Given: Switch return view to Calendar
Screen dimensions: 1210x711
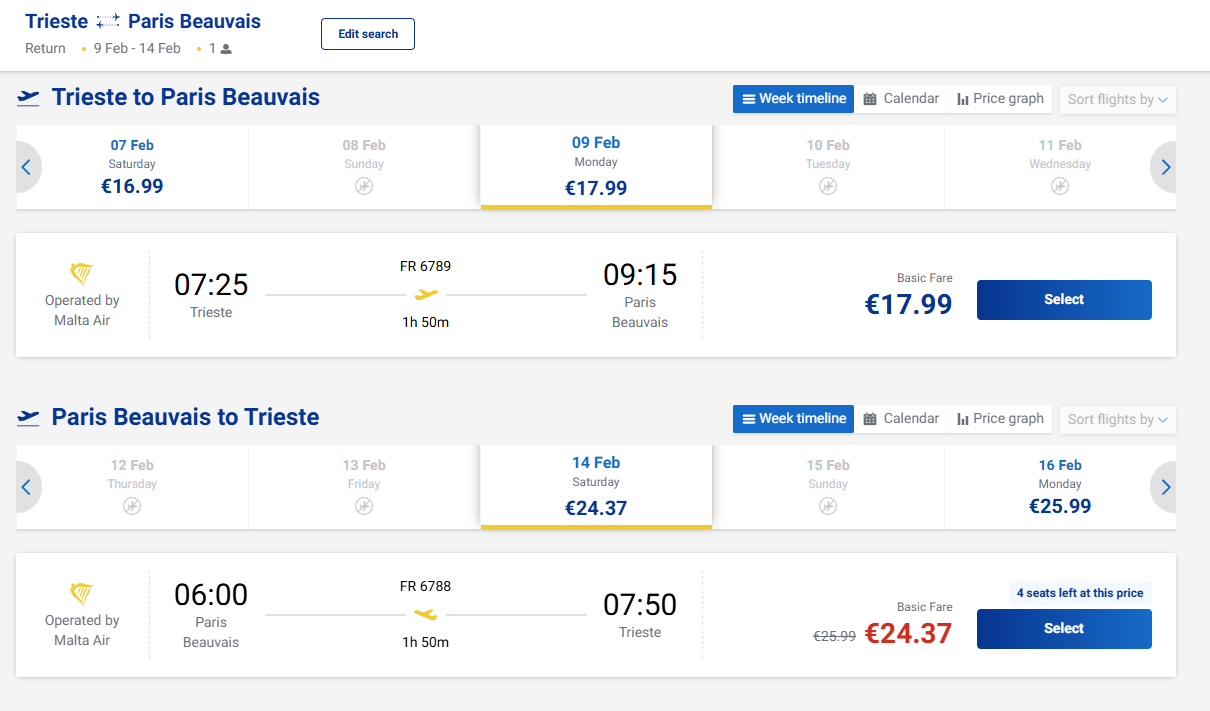Looking at the screenshot, I should 901,419.
